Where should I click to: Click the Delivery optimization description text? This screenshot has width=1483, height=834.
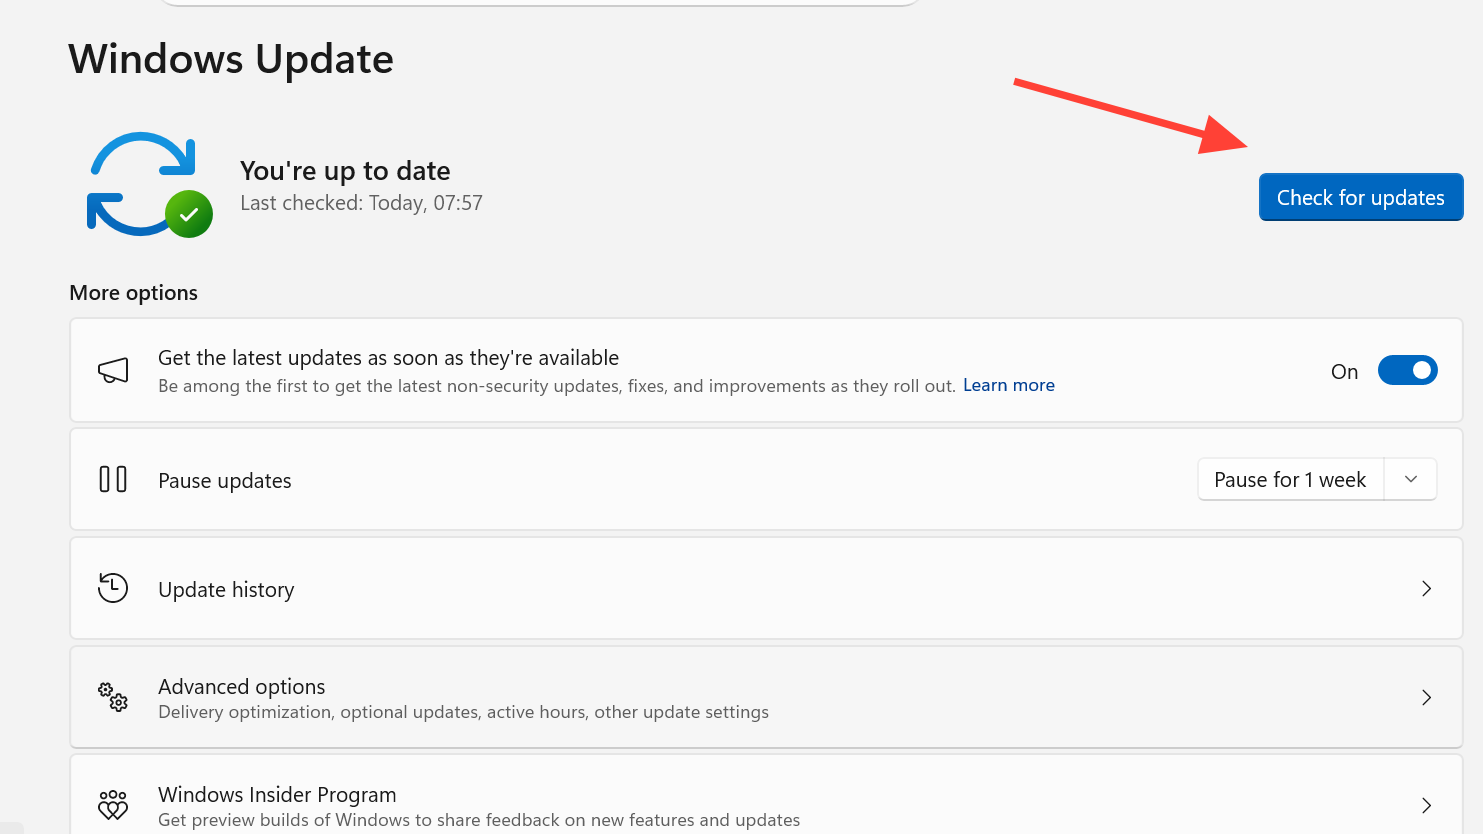[x=463, y=712]
